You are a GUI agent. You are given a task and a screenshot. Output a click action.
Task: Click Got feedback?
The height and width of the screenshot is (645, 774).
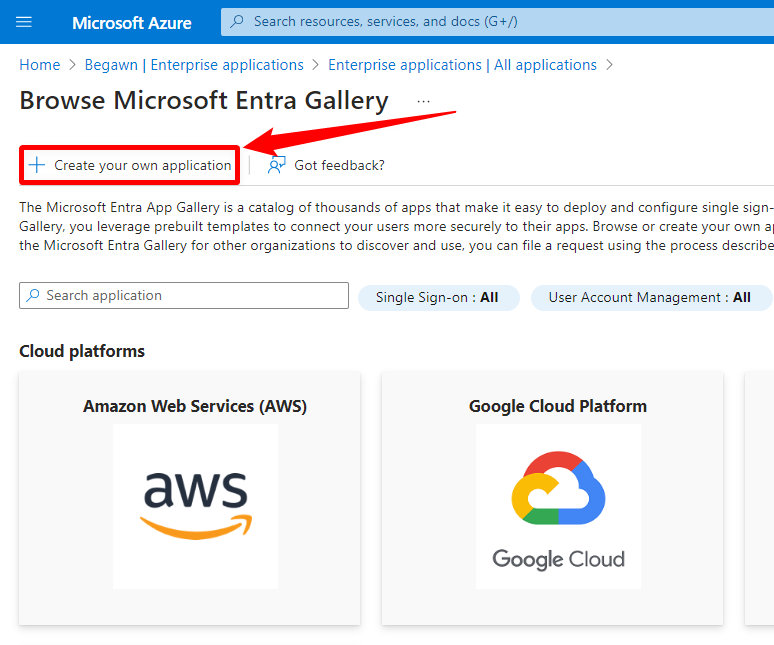click(x=339, y=165)
